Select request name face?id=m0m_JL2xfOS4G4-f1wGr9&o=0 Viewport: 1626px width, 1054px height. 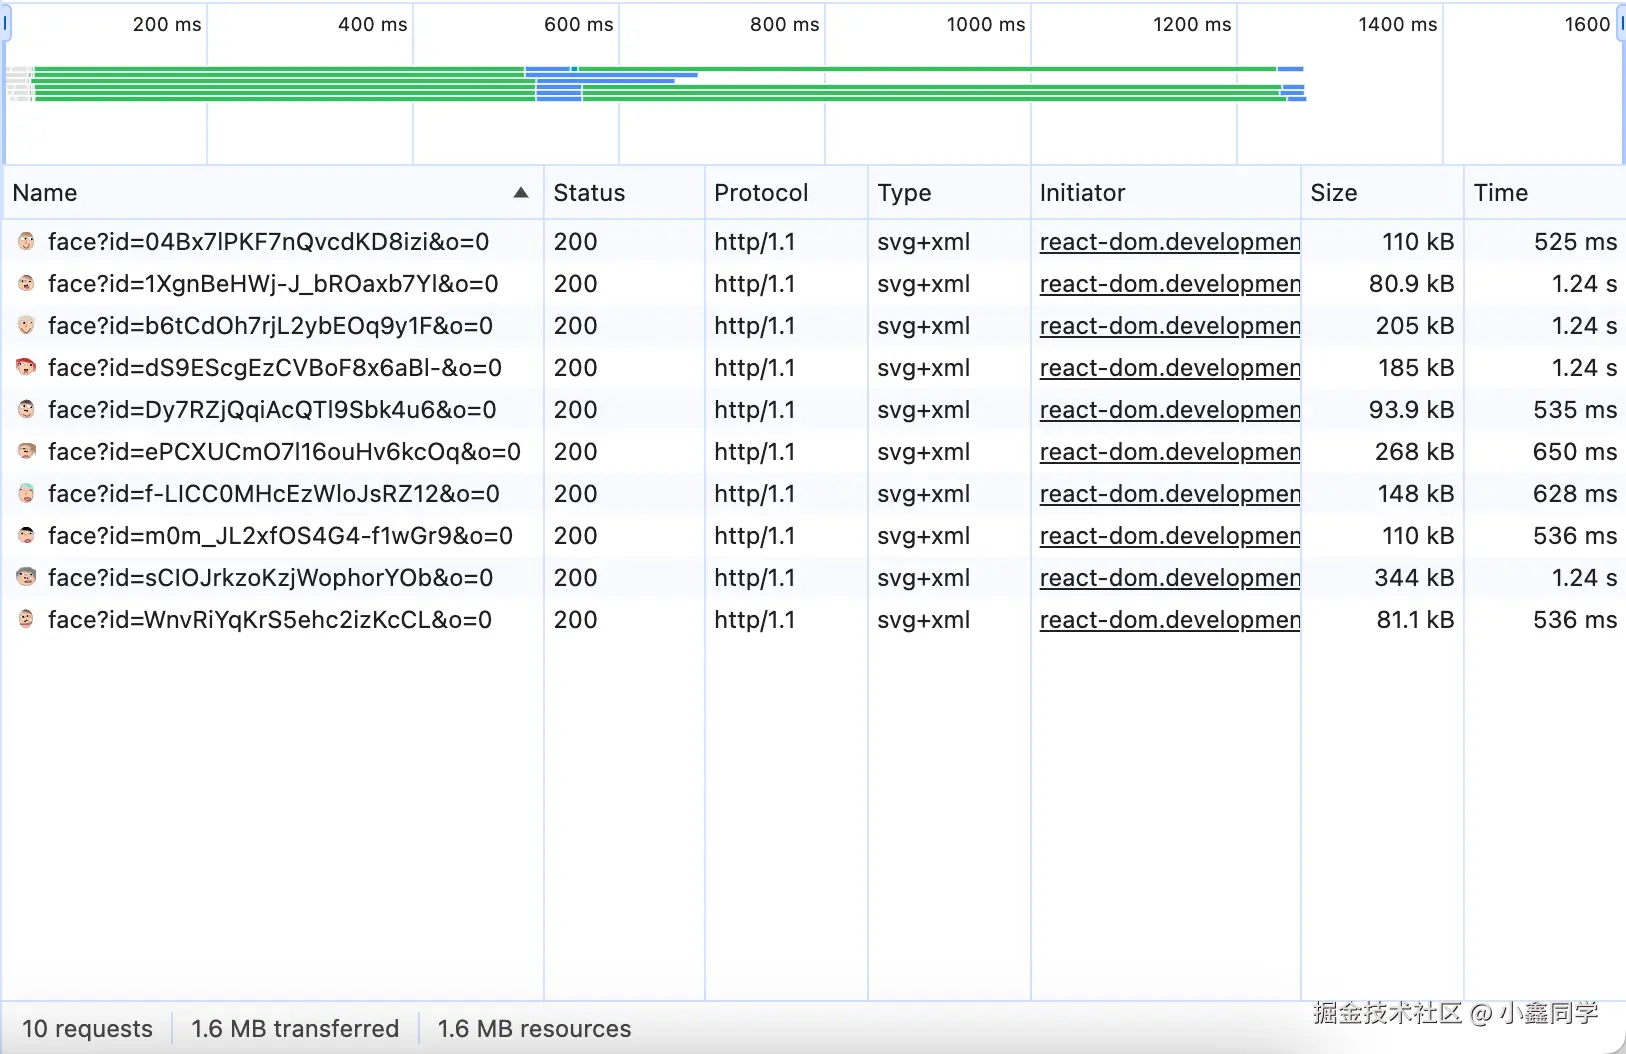[280, 536]
